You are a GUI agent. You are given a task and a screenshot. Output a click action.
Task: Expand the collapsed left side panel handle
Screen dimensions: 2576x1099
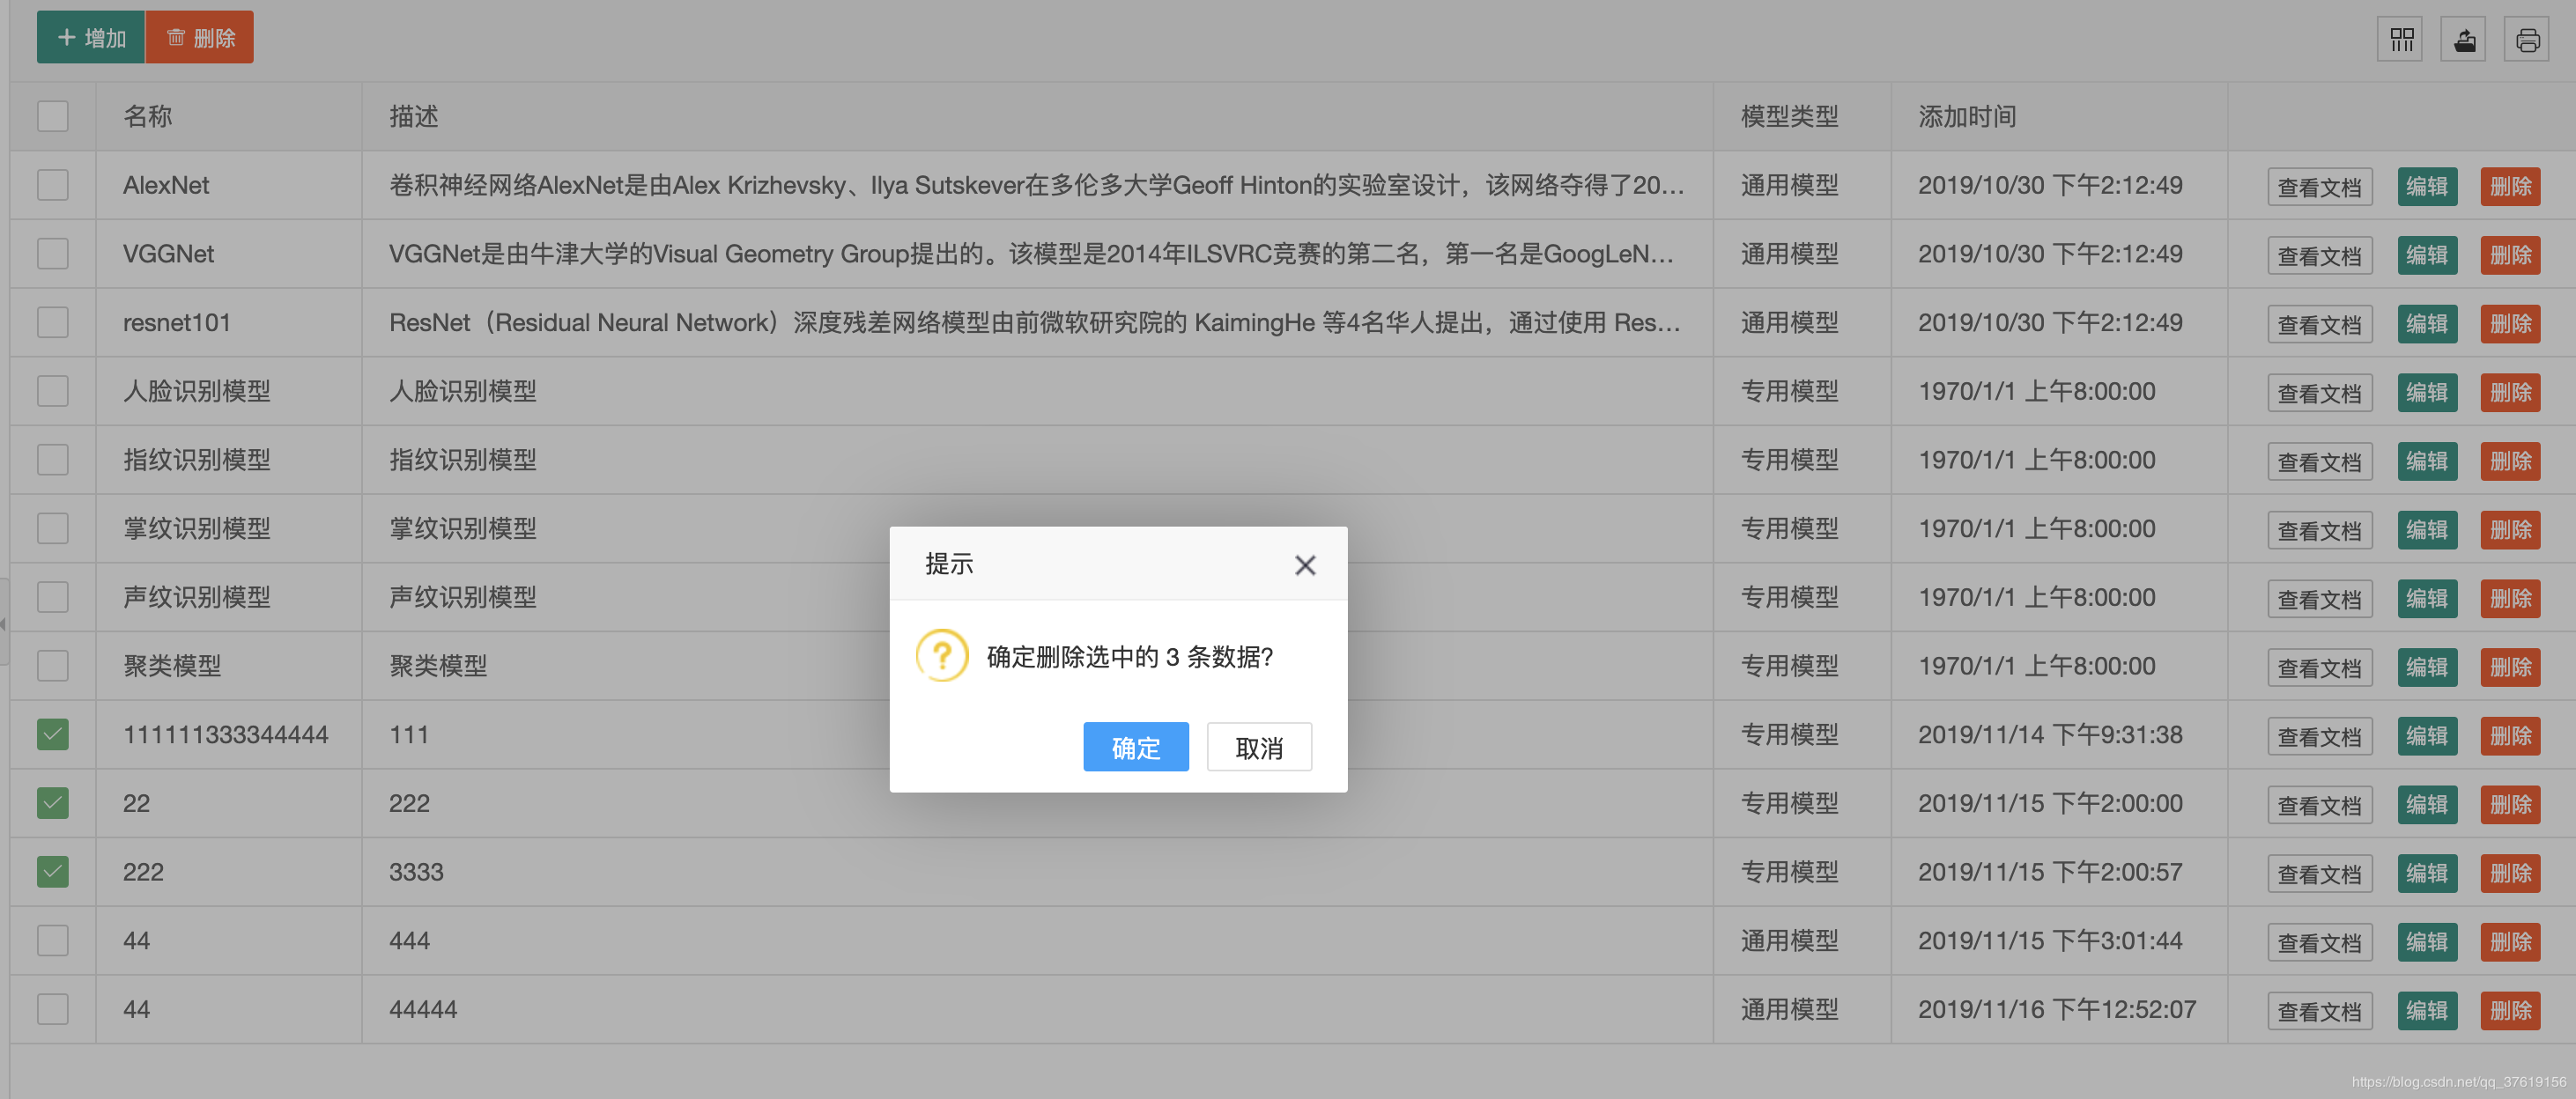pos(4,623)
